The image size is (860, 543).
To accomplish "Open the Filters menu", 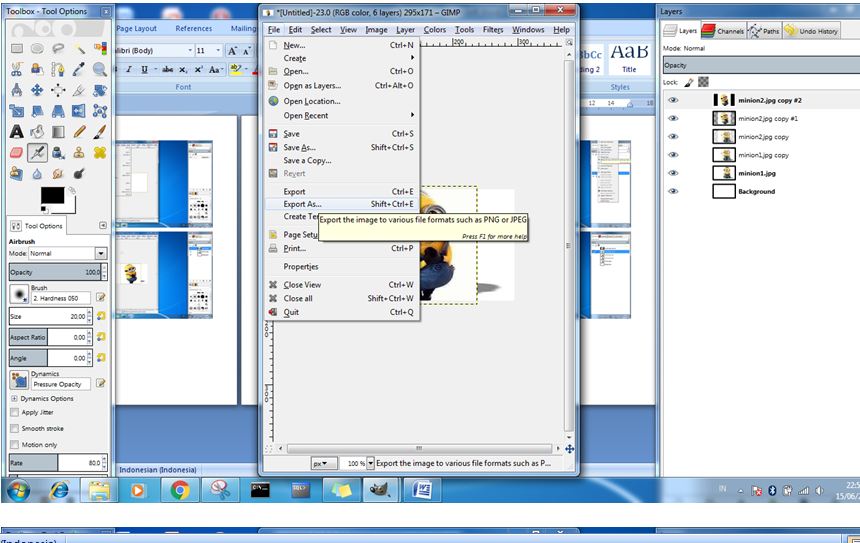I will (x=493, y=30).
